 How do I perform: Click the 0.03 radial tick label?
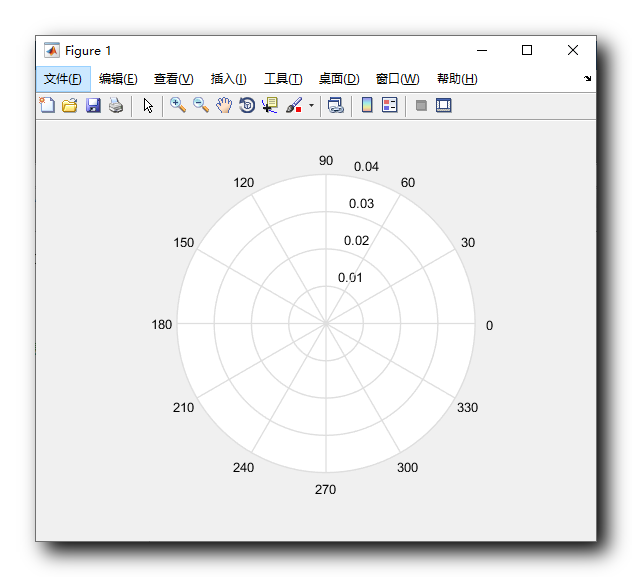click(361, 203)
